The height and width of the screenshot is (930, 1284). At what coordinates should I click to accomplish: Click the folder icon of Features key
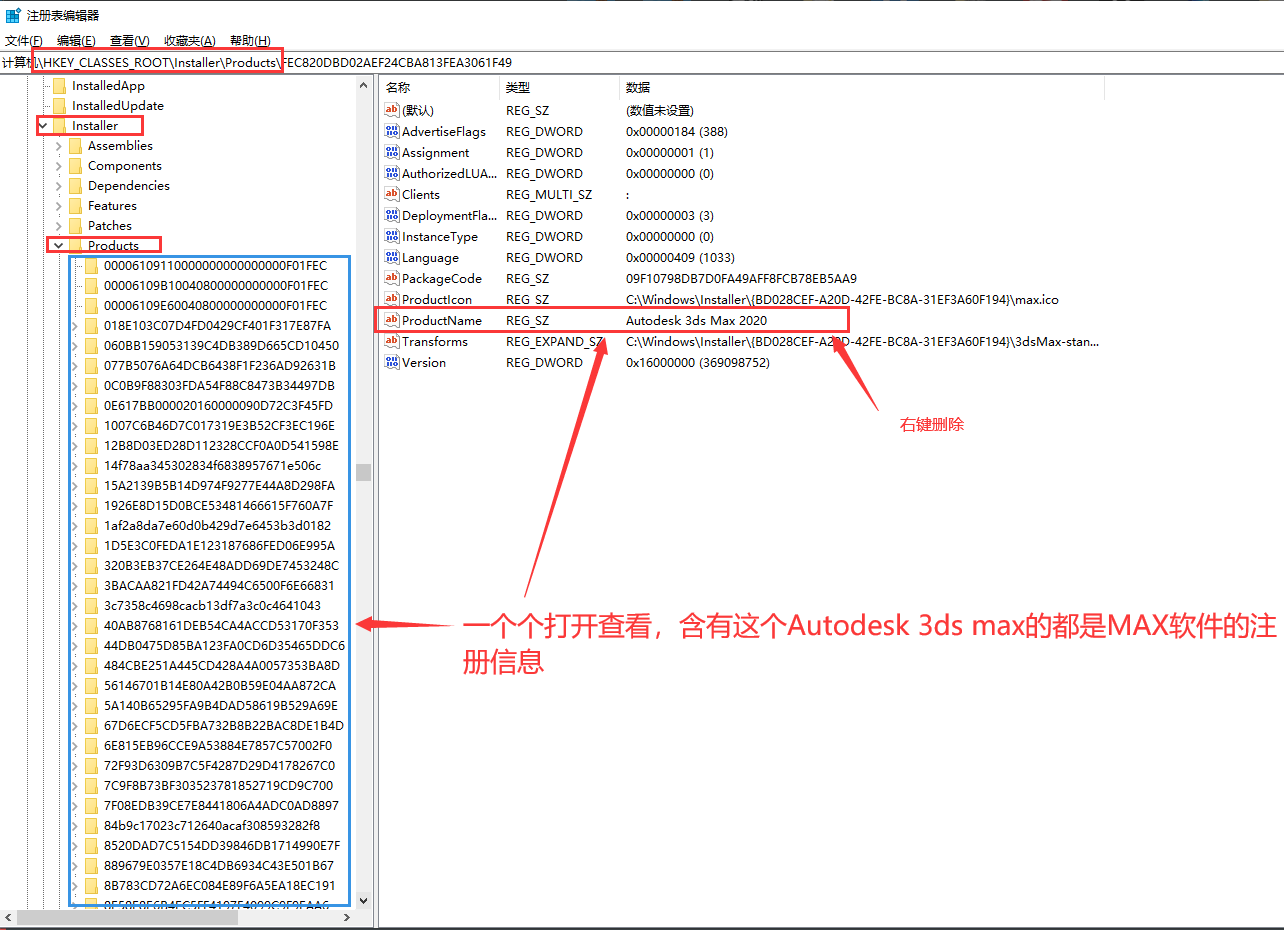pos(75,205)
